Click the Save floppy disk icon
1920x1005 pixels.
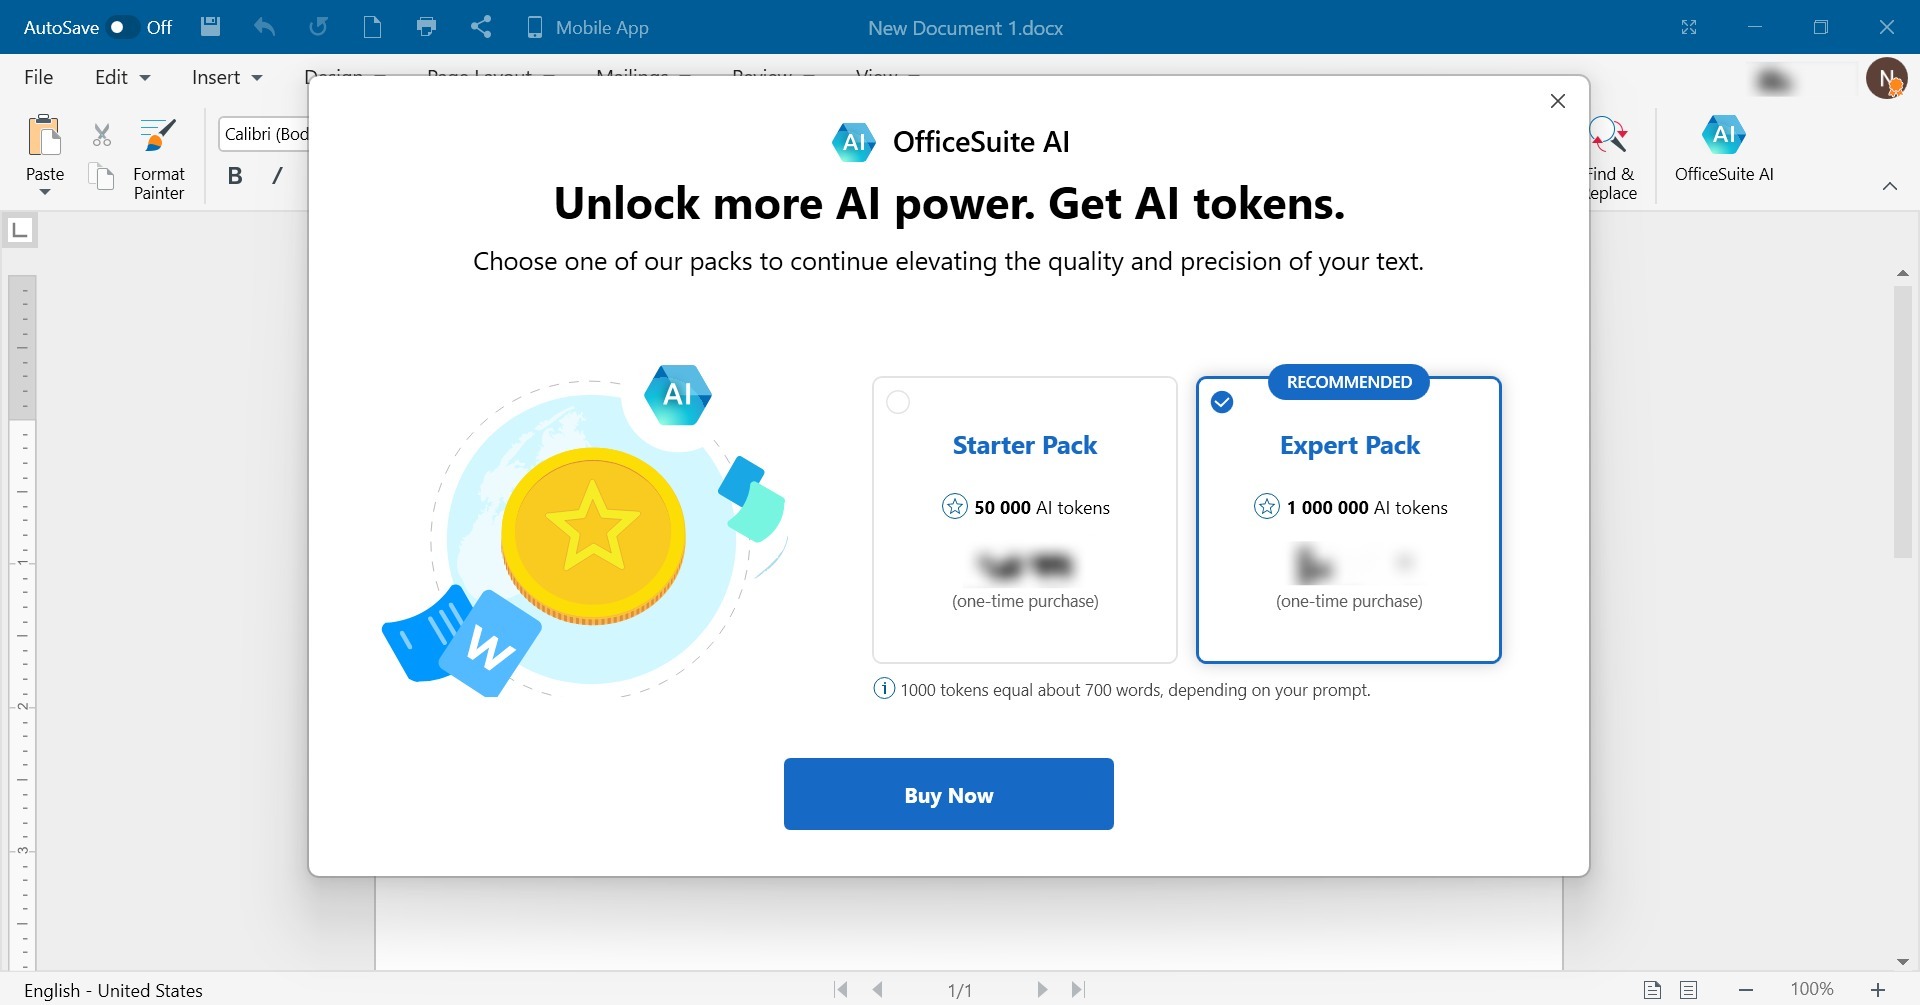click(210, 27)
